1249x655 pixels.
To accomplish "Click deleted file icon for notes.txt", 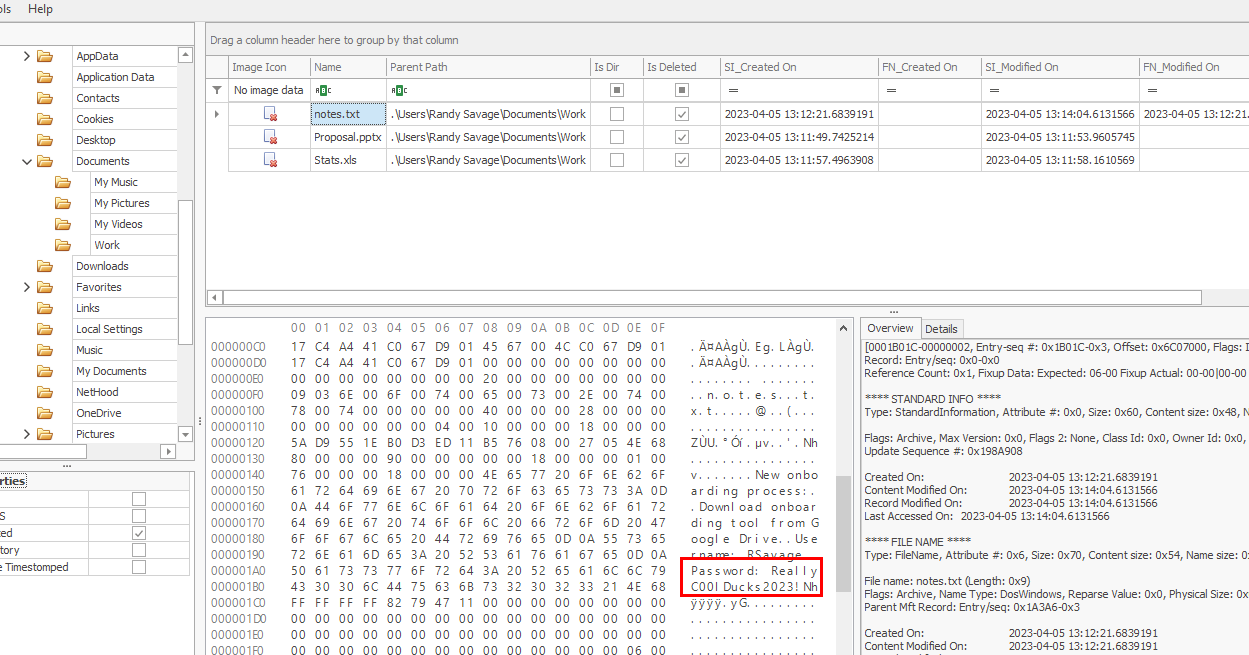I will (x=270, y=114).
